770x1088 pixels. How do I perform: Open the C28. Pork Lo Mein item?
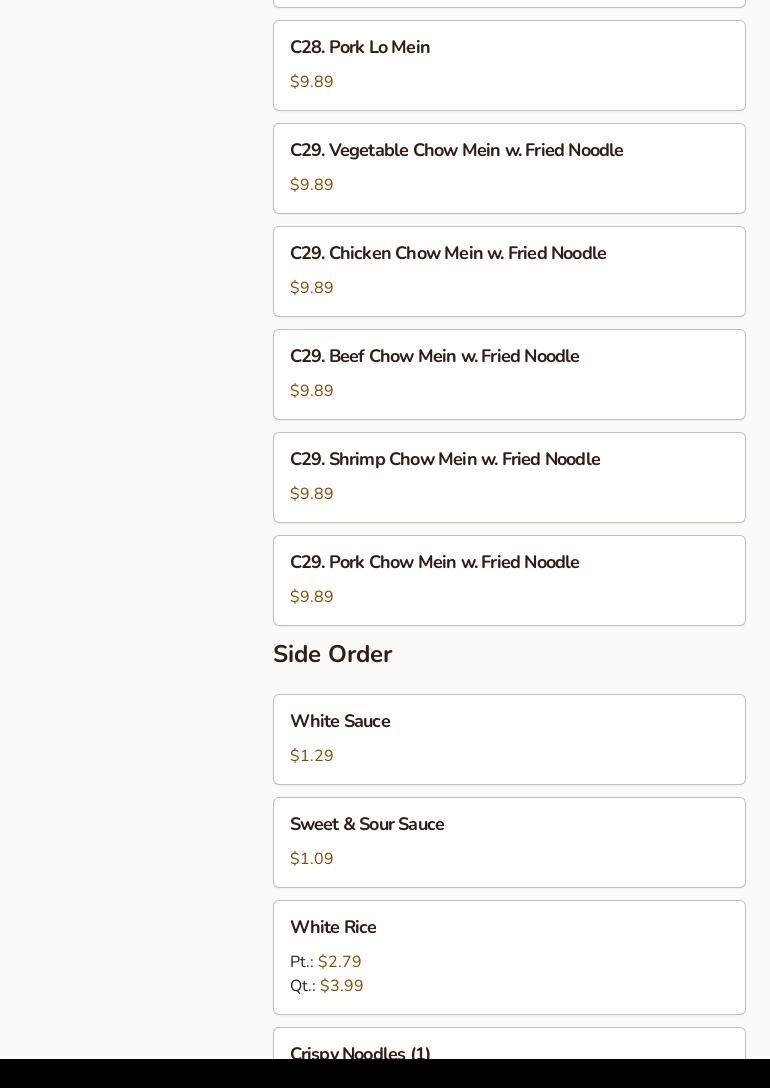click(360, 48)
